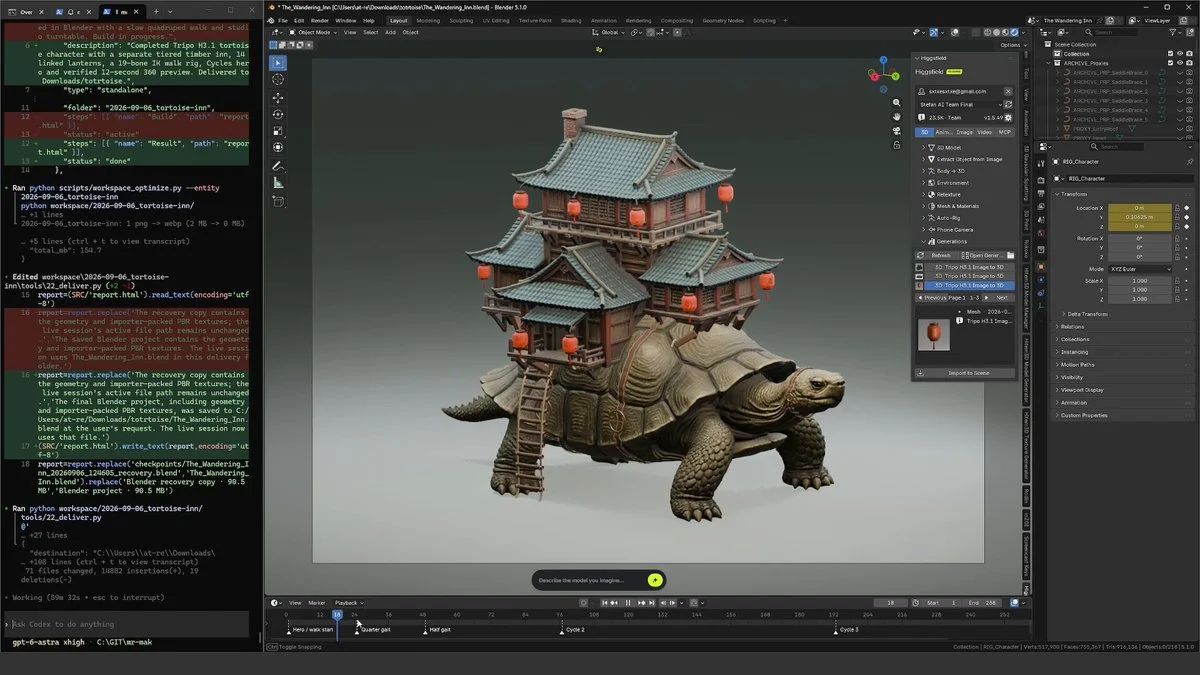Select the Select Box tool in the viewport toolbar
The height and width of the screenshot is (675, 1200).
pyautogui.click(x=278, y=63)
